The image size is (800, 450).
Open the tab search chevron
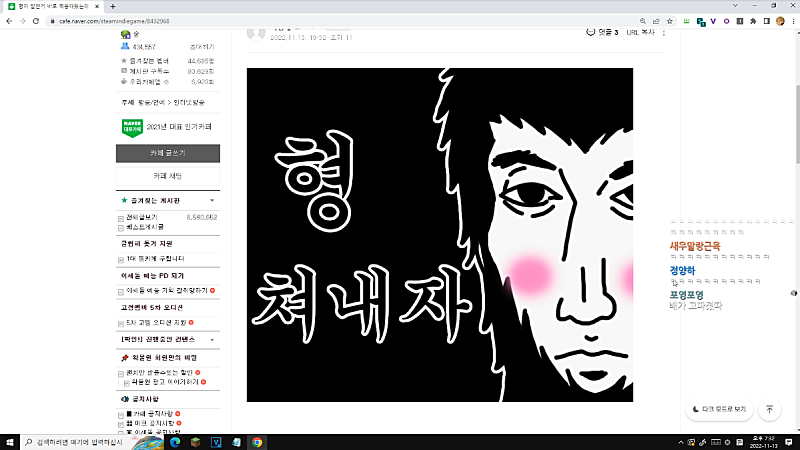coord(735,6)
